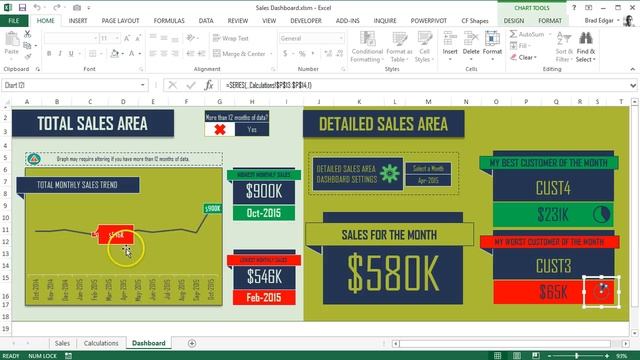This screenshot has height=360, width=640.
Task: Open Conditional Formatting menu
Action: (x=367, y=47)
